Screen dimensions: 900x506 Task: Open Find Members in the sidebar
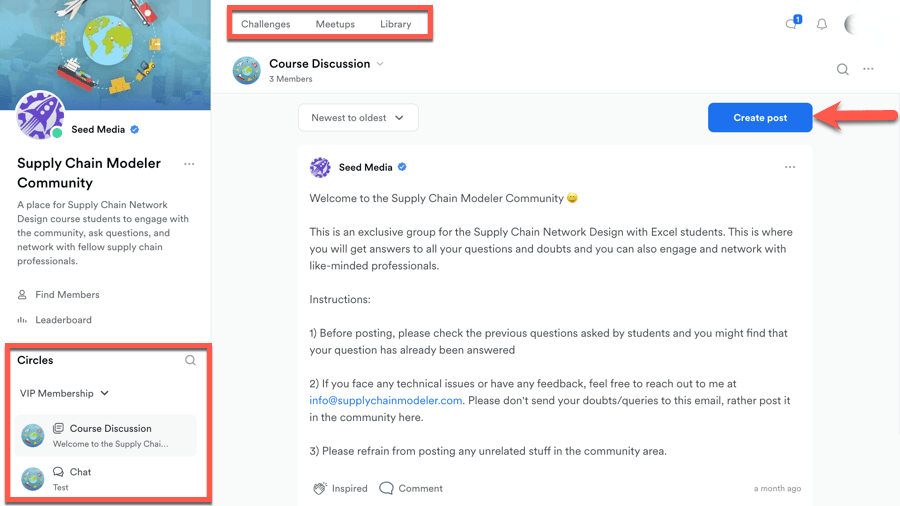pos(67,295)
